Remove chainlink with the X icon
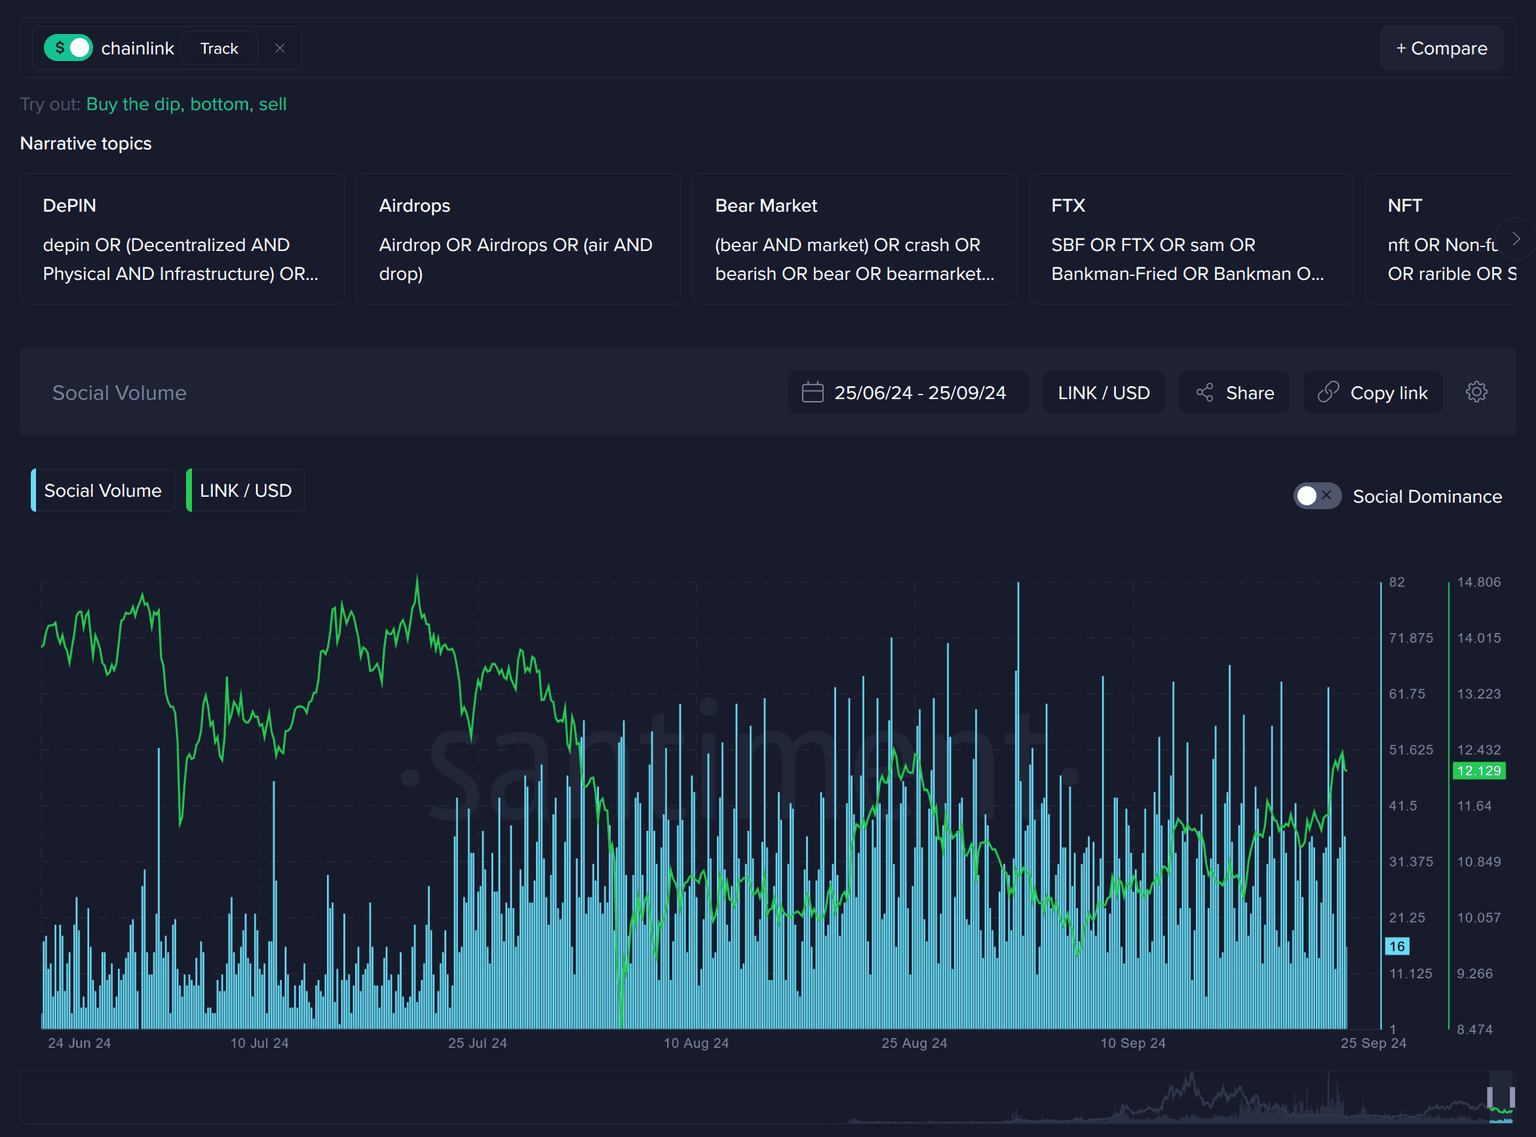1536x1137 pixels. point(280,48)
